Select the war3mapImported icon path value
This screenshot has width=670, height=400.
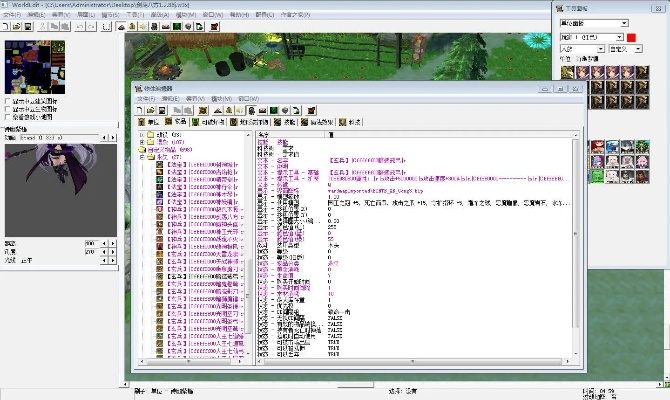pyautogui.click(x=375, y=191)
